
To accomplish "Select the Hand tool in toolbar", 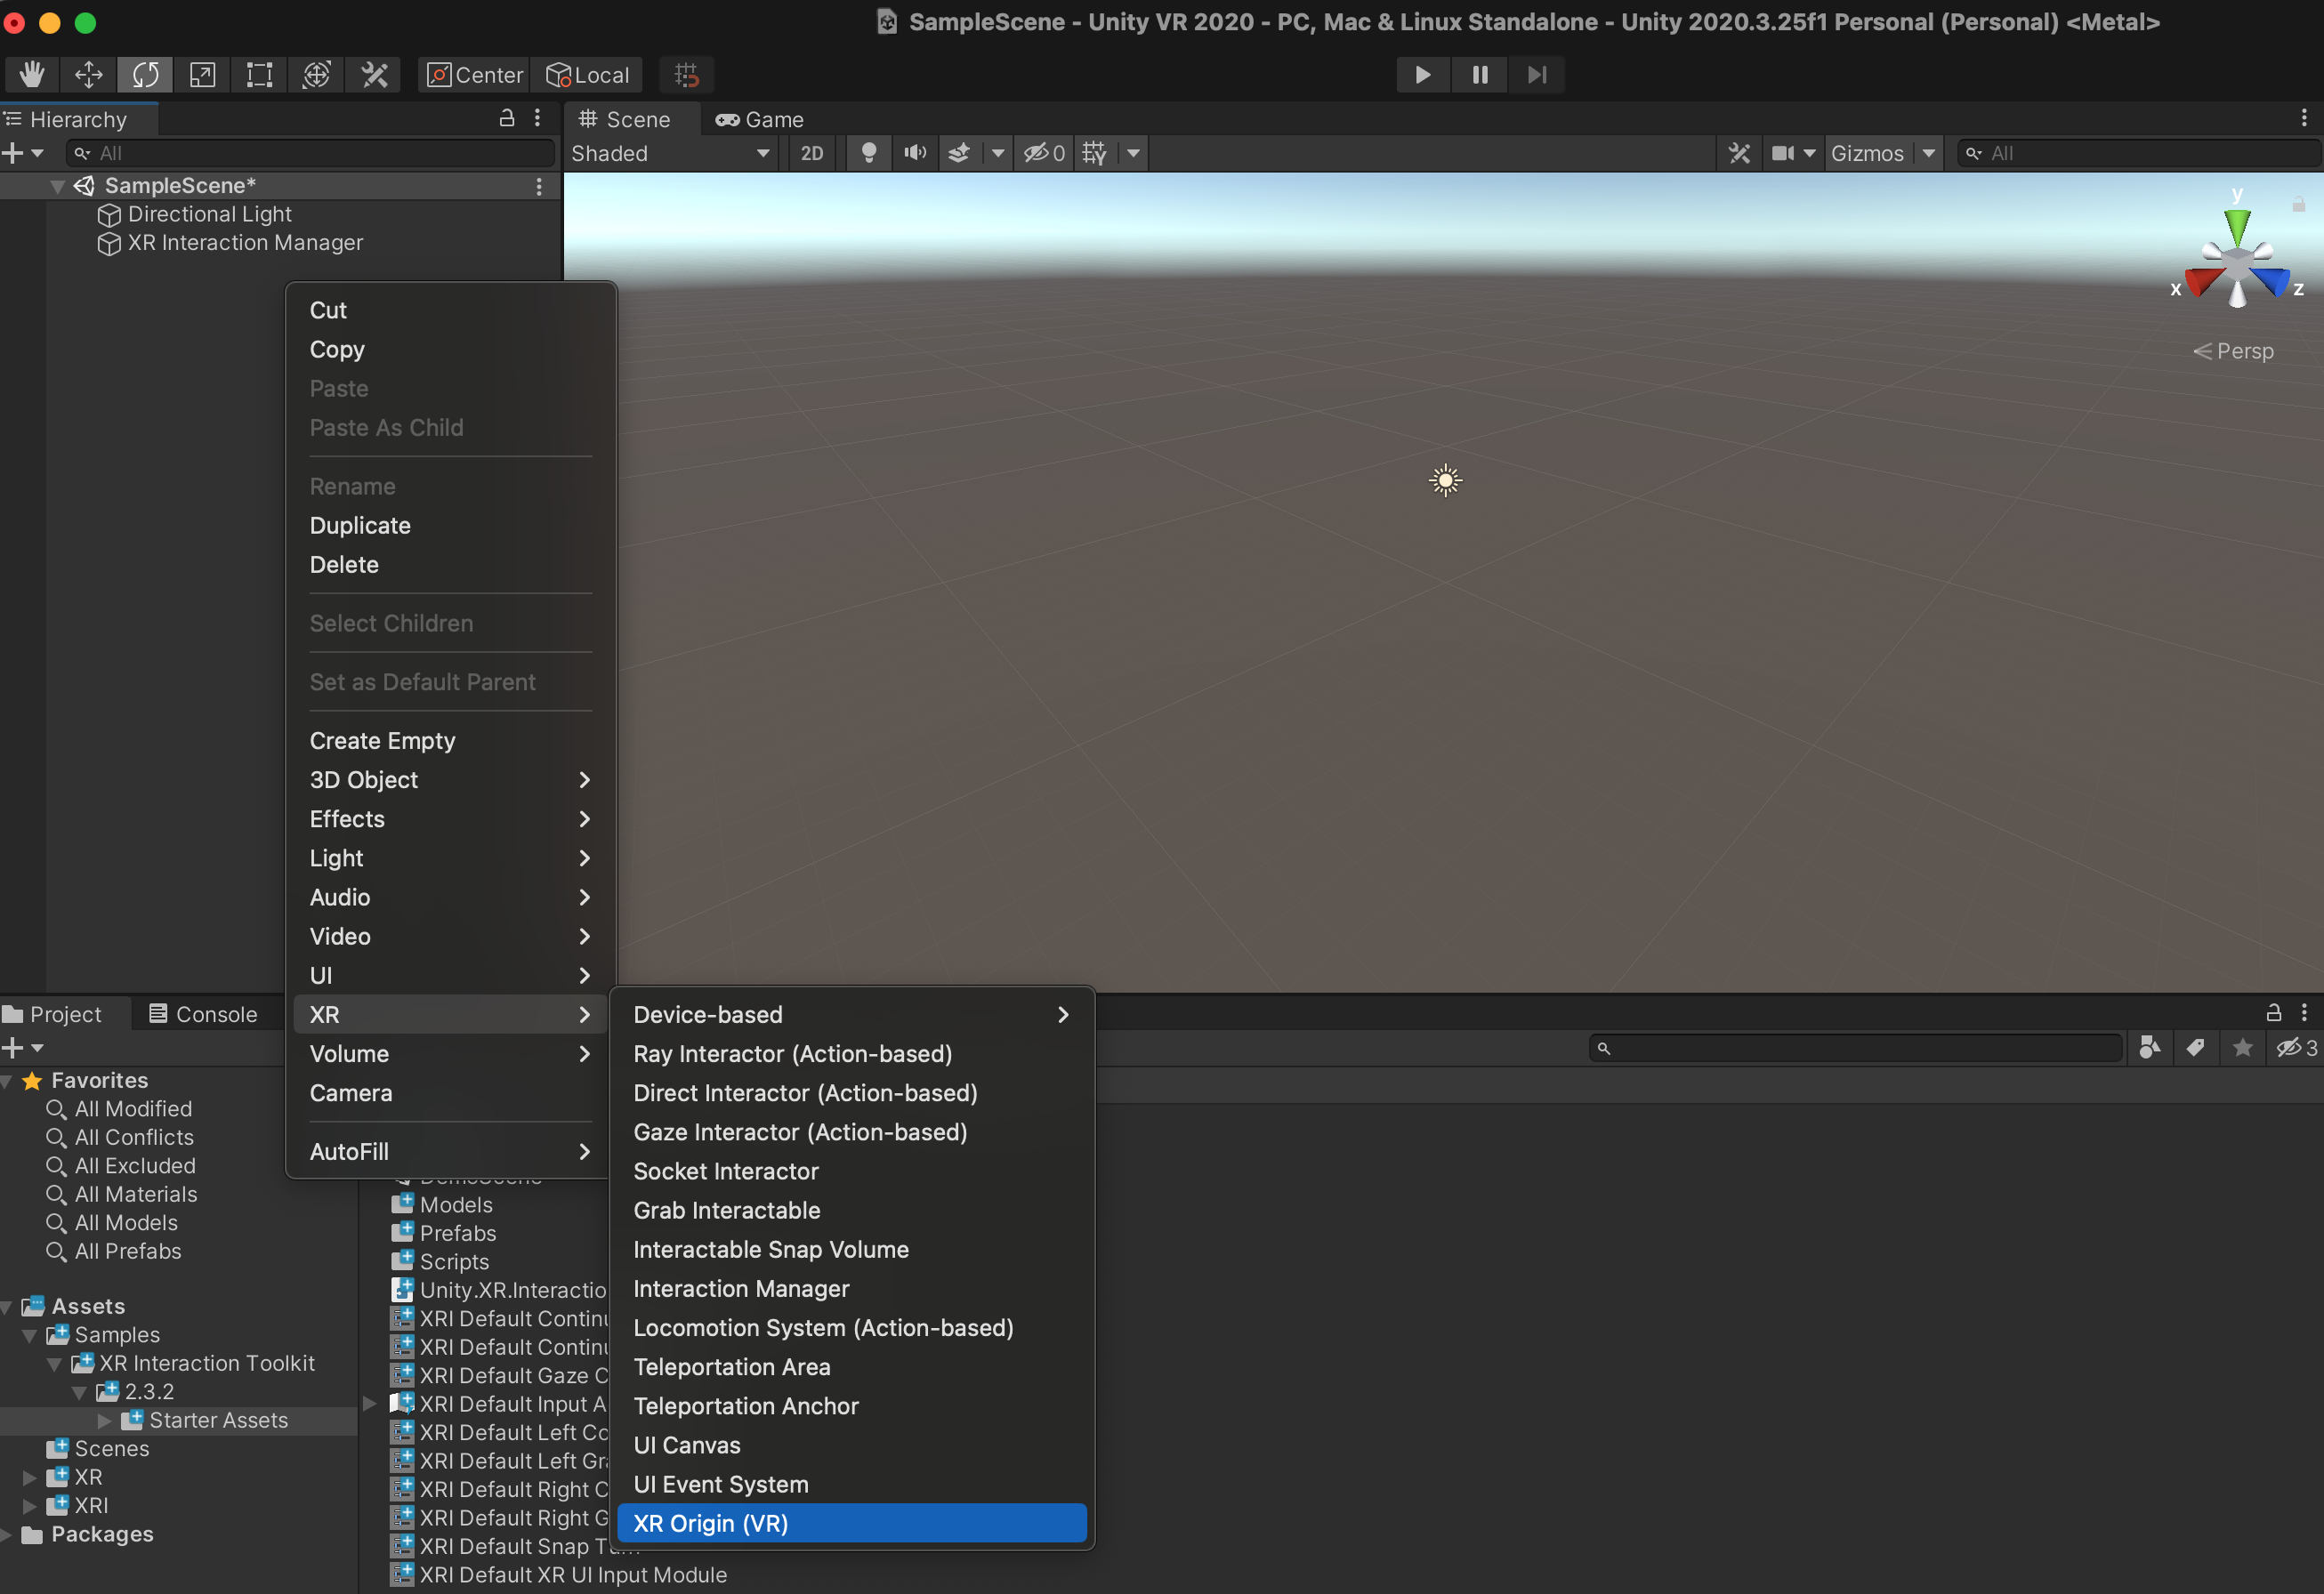I will [x=32, y=75].
